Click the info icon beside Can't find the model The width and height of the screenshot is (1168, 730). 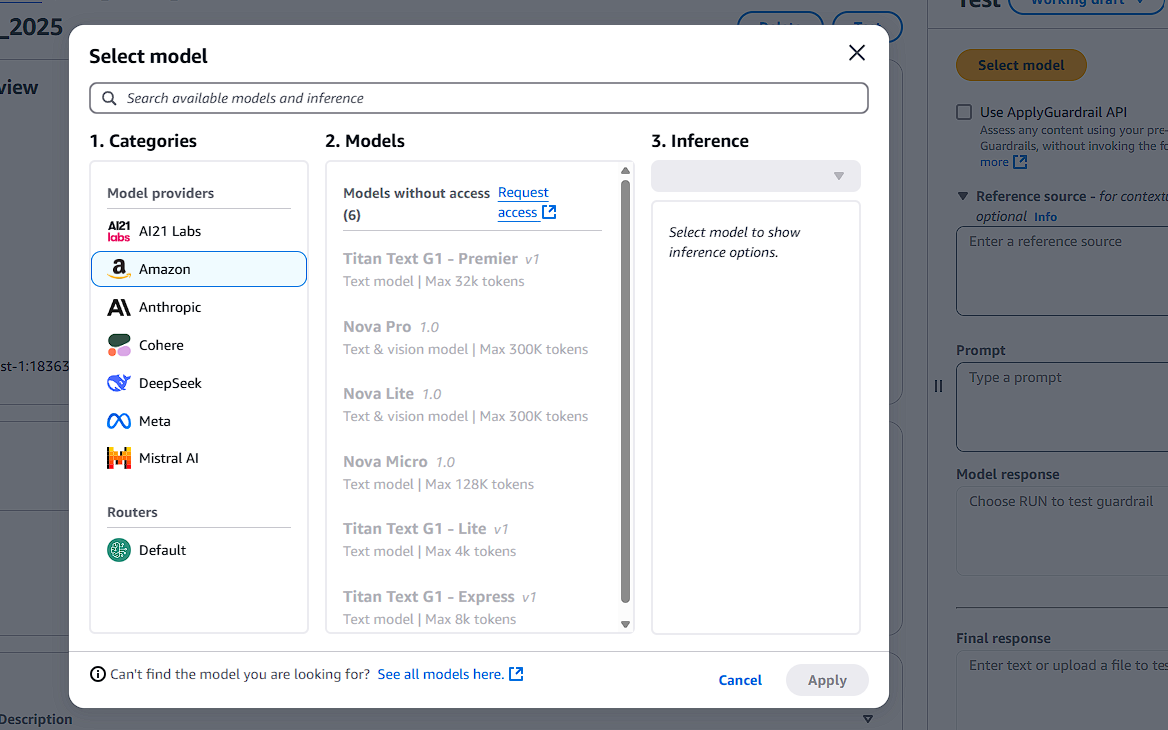pos(98,674)
